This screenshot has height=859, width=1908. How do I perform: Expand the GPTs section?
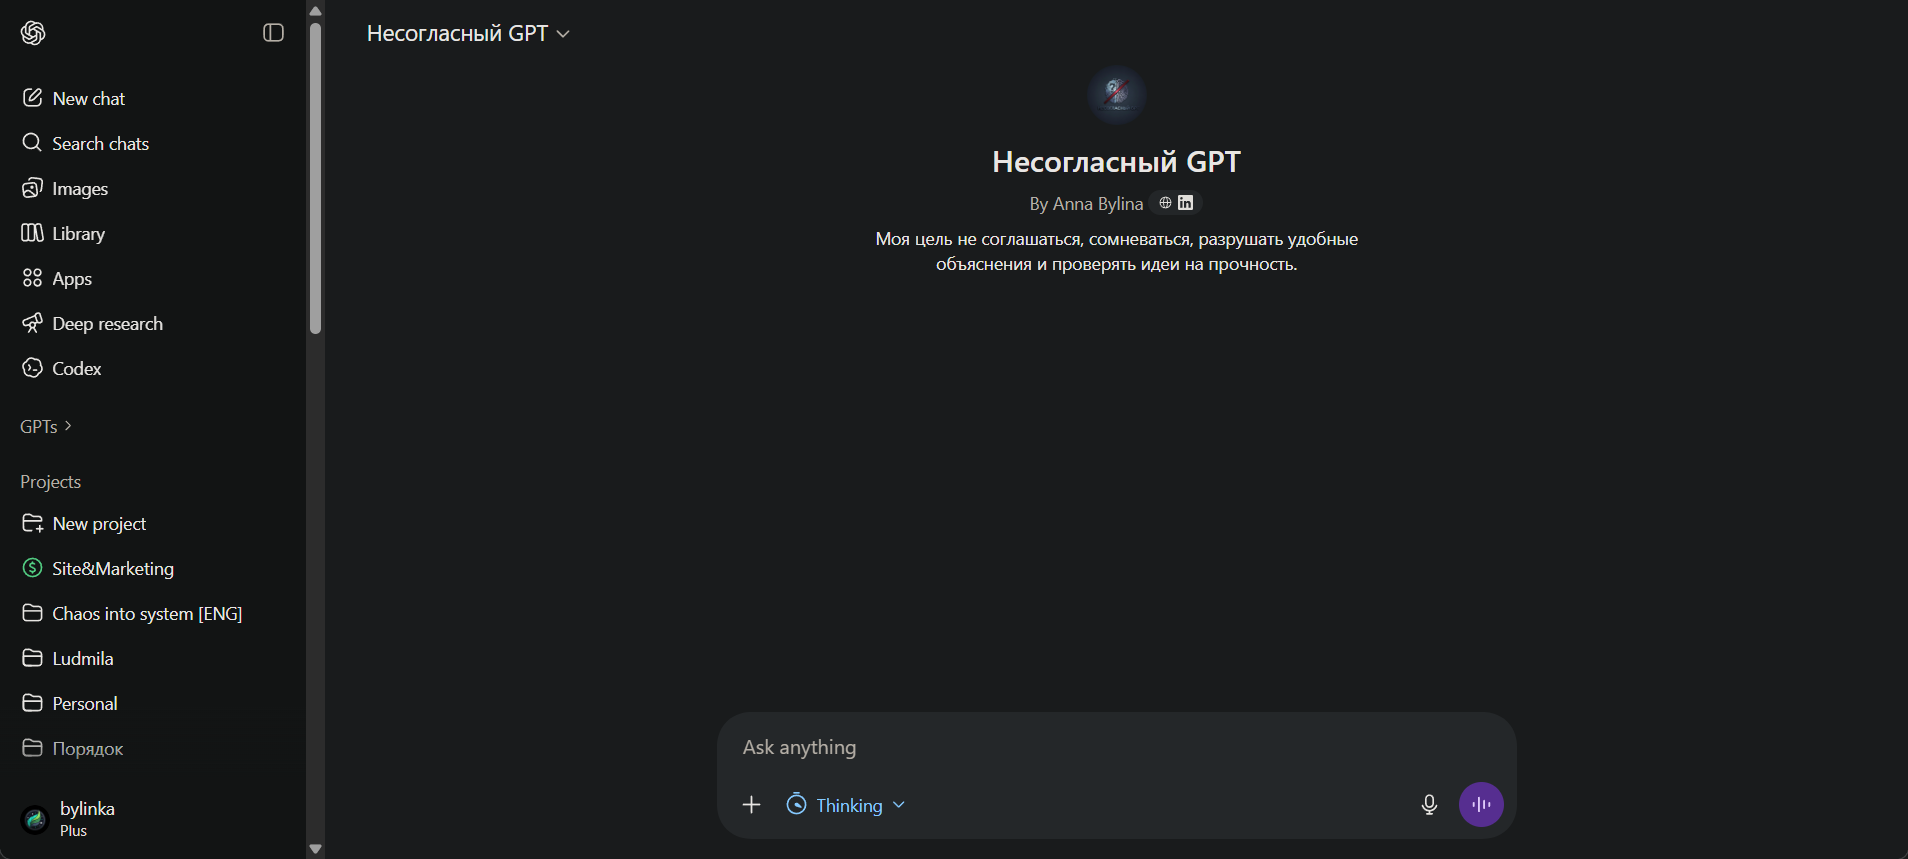(46, 426)
